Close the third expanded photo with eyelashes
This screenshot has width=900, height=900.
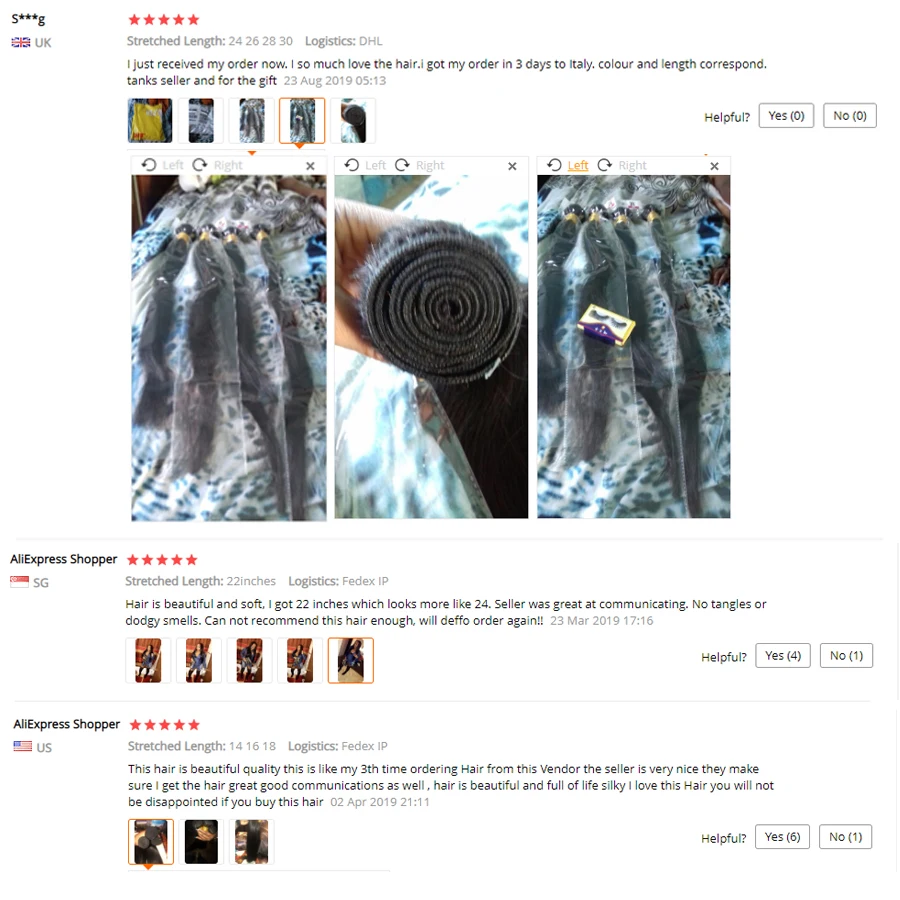point(715,166)
